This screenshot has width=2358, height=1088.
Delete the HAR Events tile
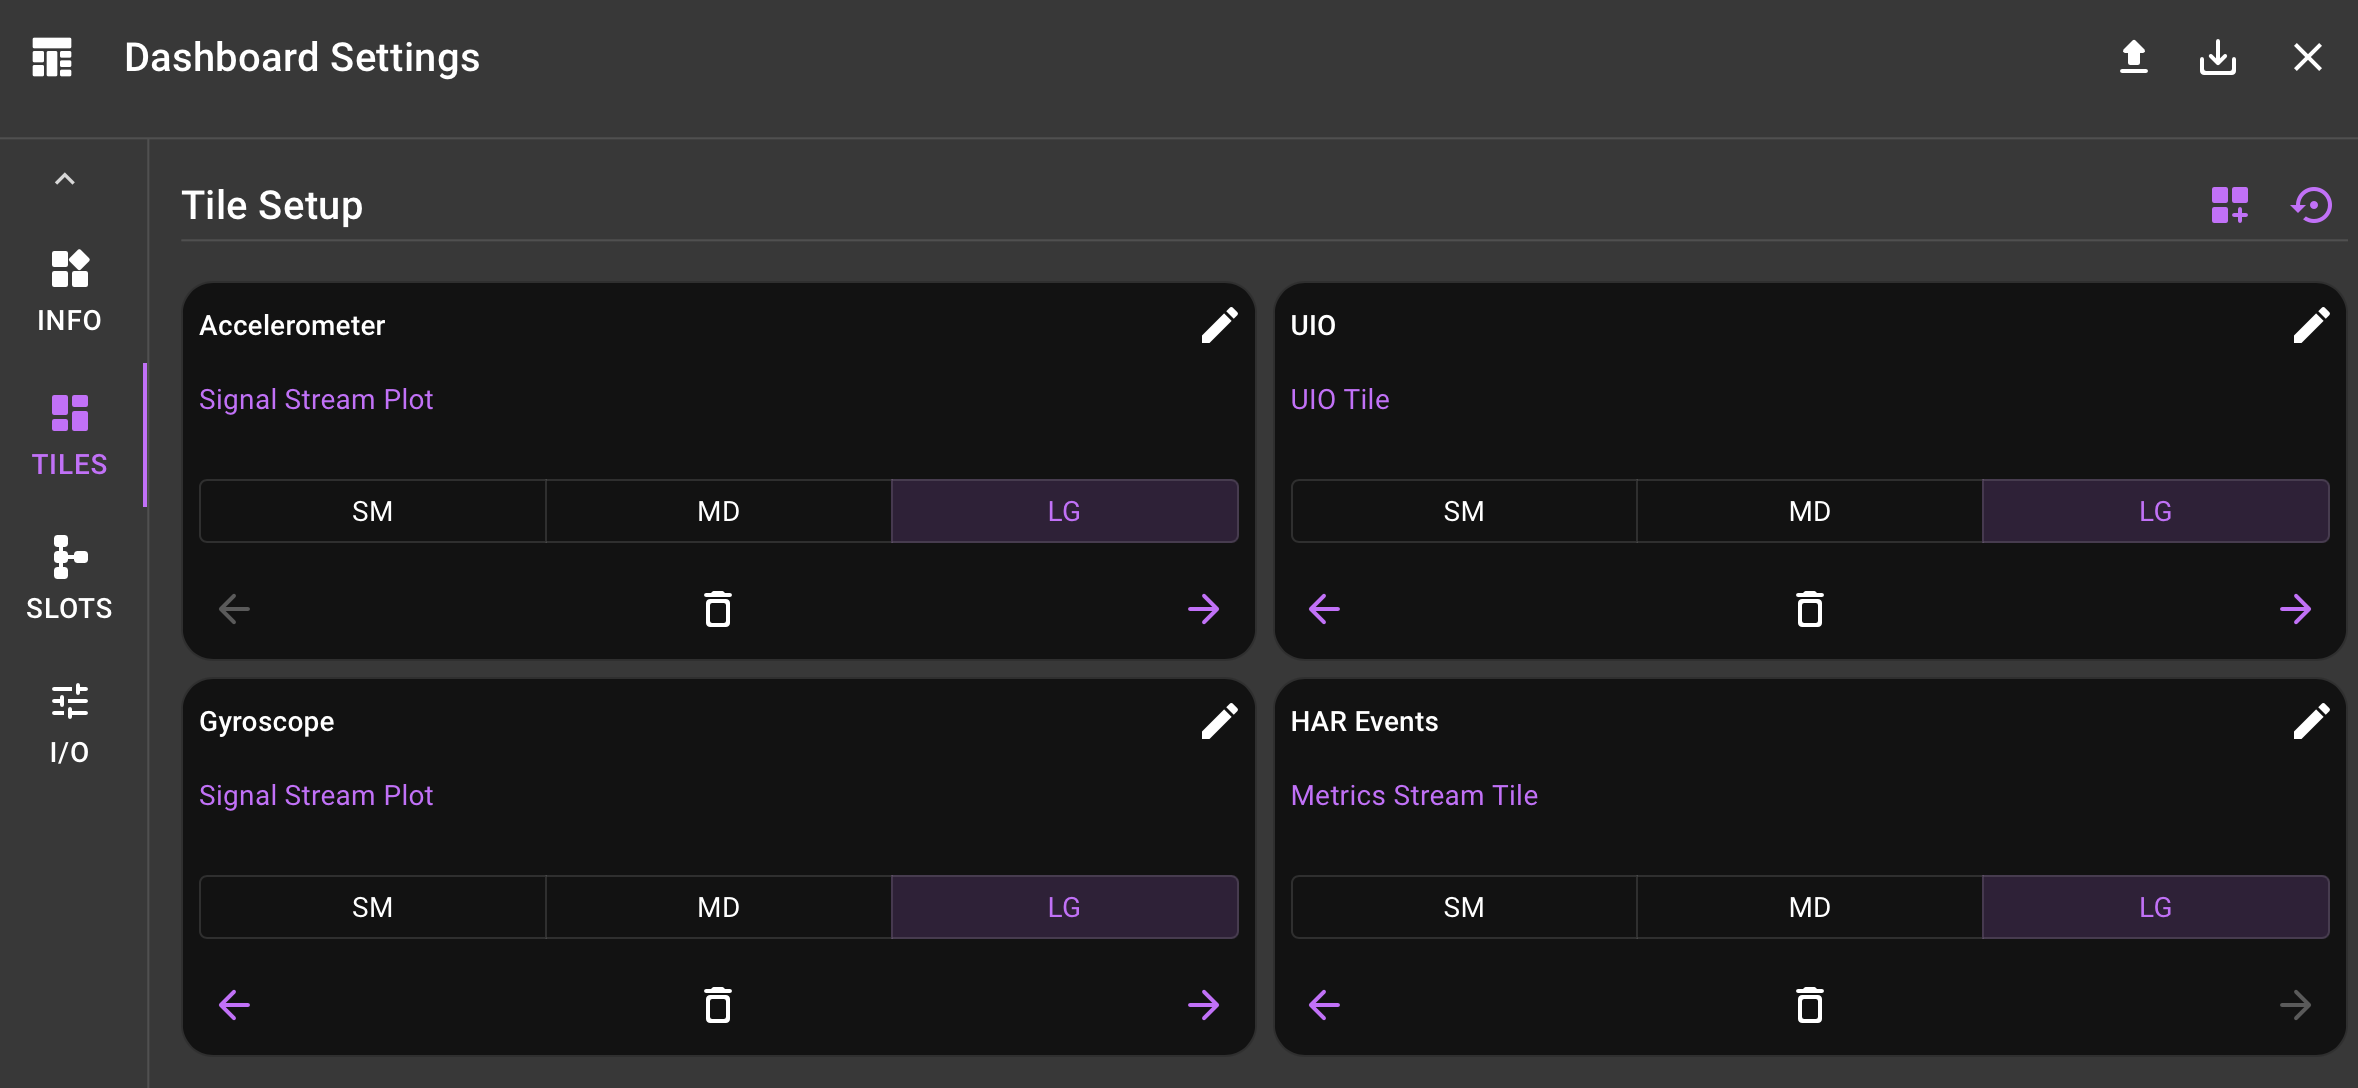[x=1809, y=1004]
